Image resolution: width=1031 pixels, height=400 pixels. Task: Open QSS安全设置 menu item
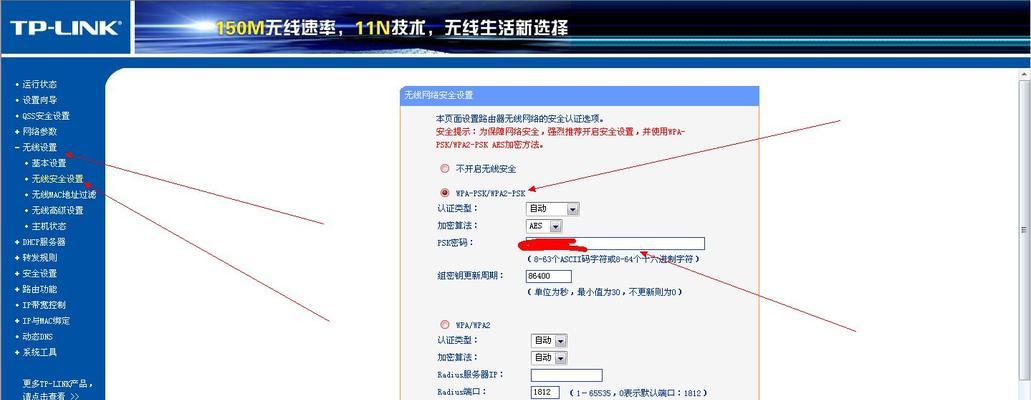(x=46, y=116)
